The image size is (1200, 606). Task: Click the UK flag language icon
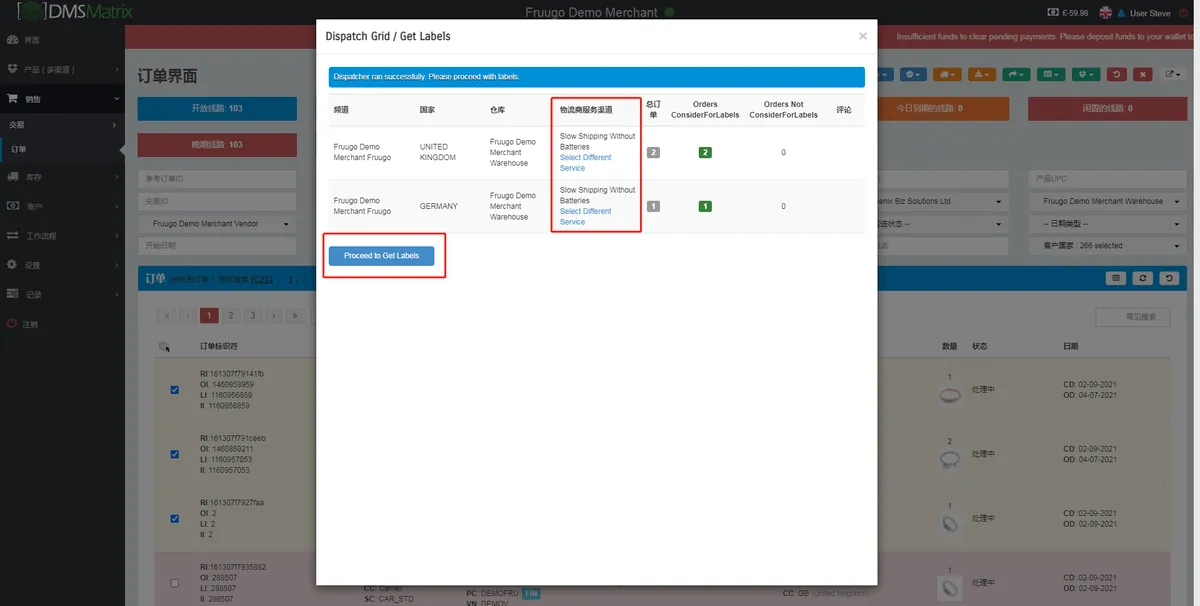pyautogui.click(x=1105, y=13)
